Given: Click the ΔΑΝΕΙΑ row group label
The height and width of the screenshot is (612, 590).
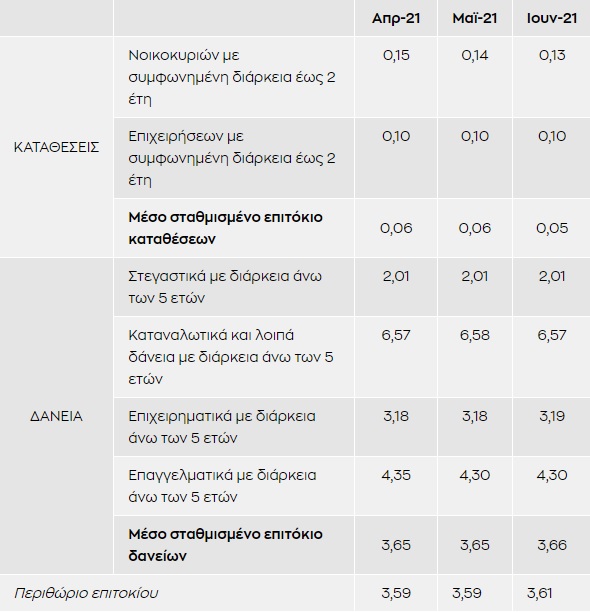Looking at the screenshot, I should tap(57, 416).
